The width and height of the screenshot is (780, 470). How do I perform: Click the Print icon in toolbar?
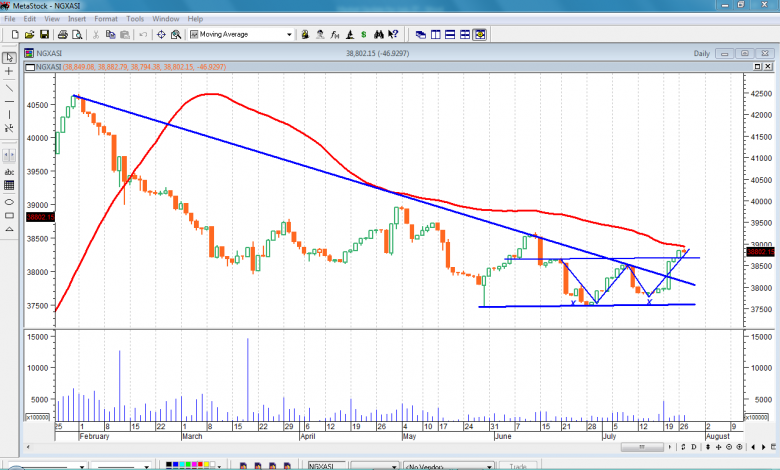point(62,34)
